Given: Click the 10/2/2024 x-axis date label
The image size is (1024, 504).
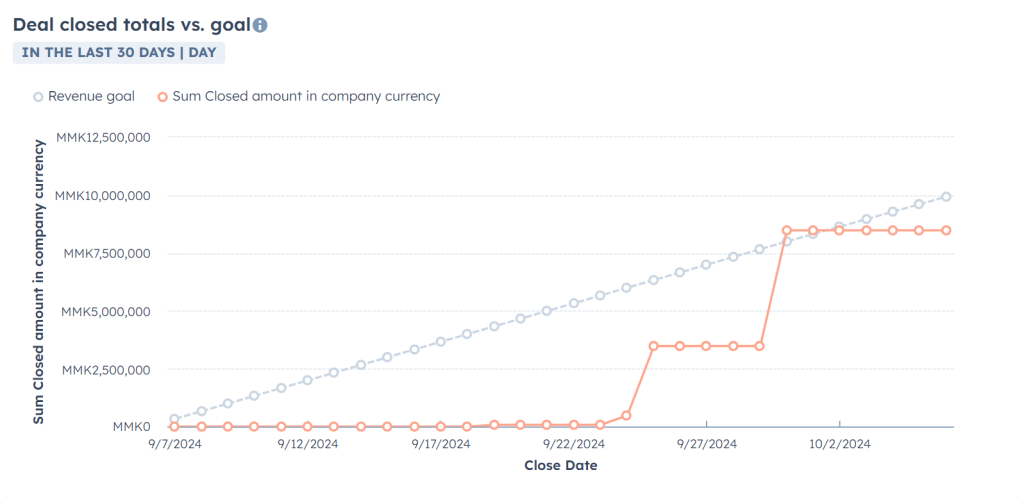Looking at the screenshot, I should 840,444.
